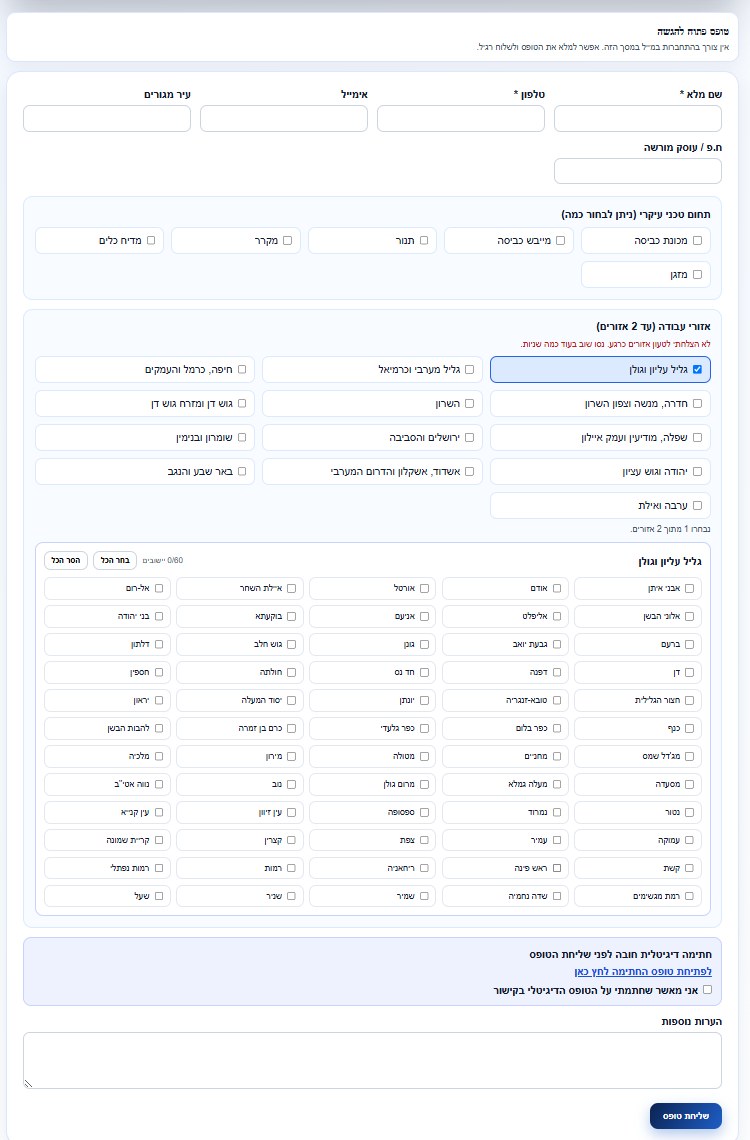The image size is (750, 1140).
Task: Check the אבני איתן town
Action: [689, 589]
